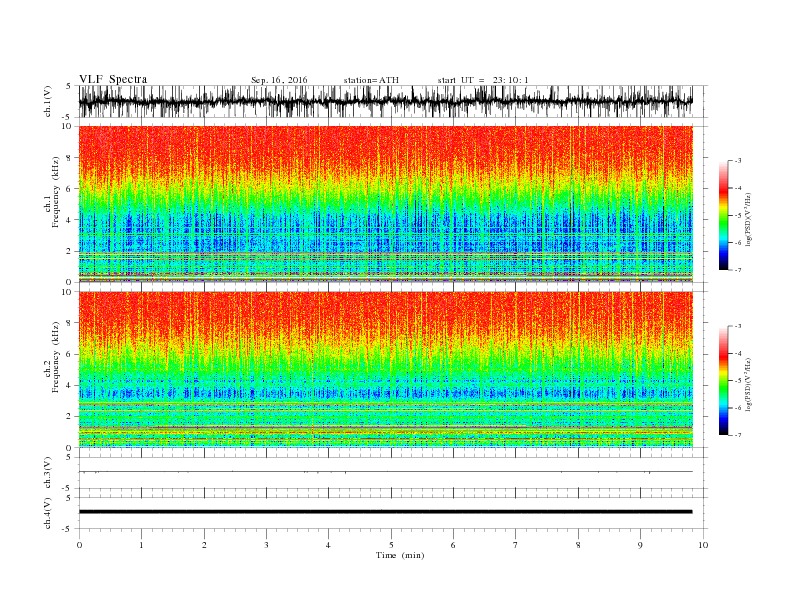Screen dimensions: 792x612
Task: Select the "start UT = 23:10:1" header text
Action: coord(483,80)
